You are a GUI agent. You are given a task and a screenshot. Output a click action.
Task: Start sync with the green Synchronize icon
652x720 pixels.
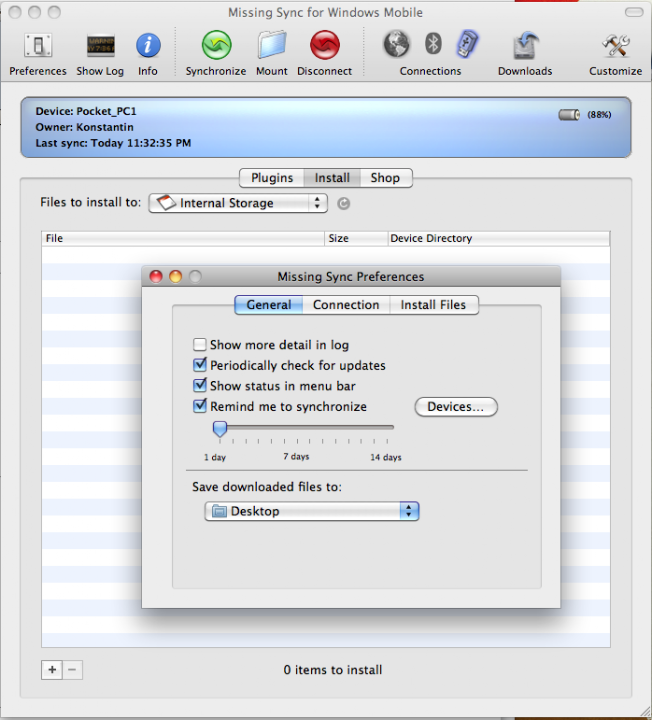pyautogui.click(x=216, y=45)
